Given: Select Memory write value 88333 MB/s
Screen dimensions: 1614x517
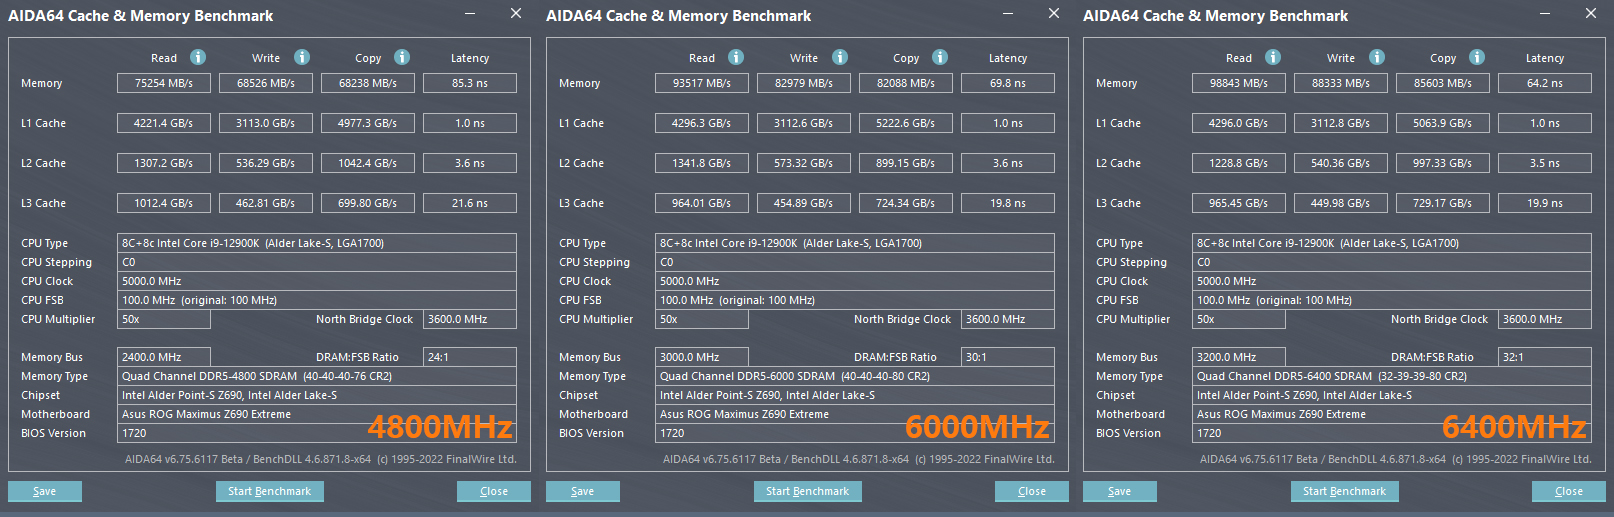Looking at the screenshot, I should click(1341, 83).
